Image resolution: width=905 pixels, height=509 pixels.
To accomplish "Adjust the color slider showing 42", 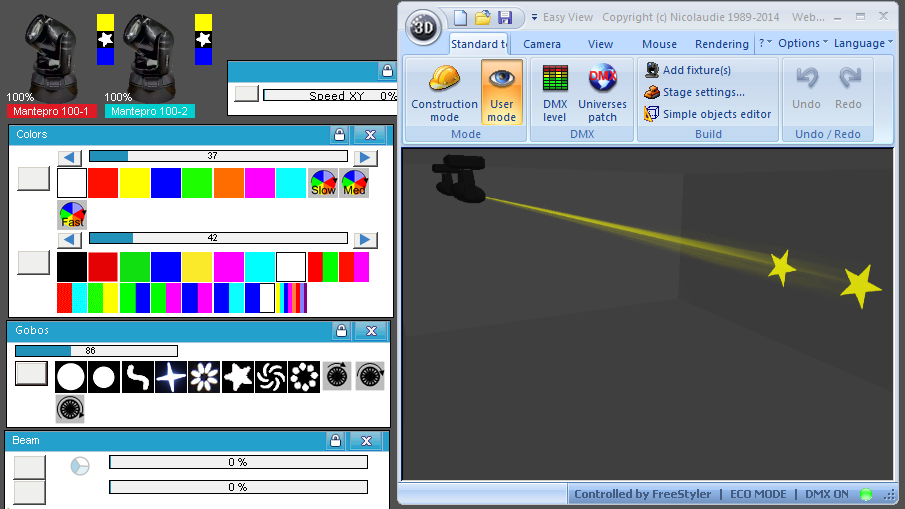I will coord(218,238).
